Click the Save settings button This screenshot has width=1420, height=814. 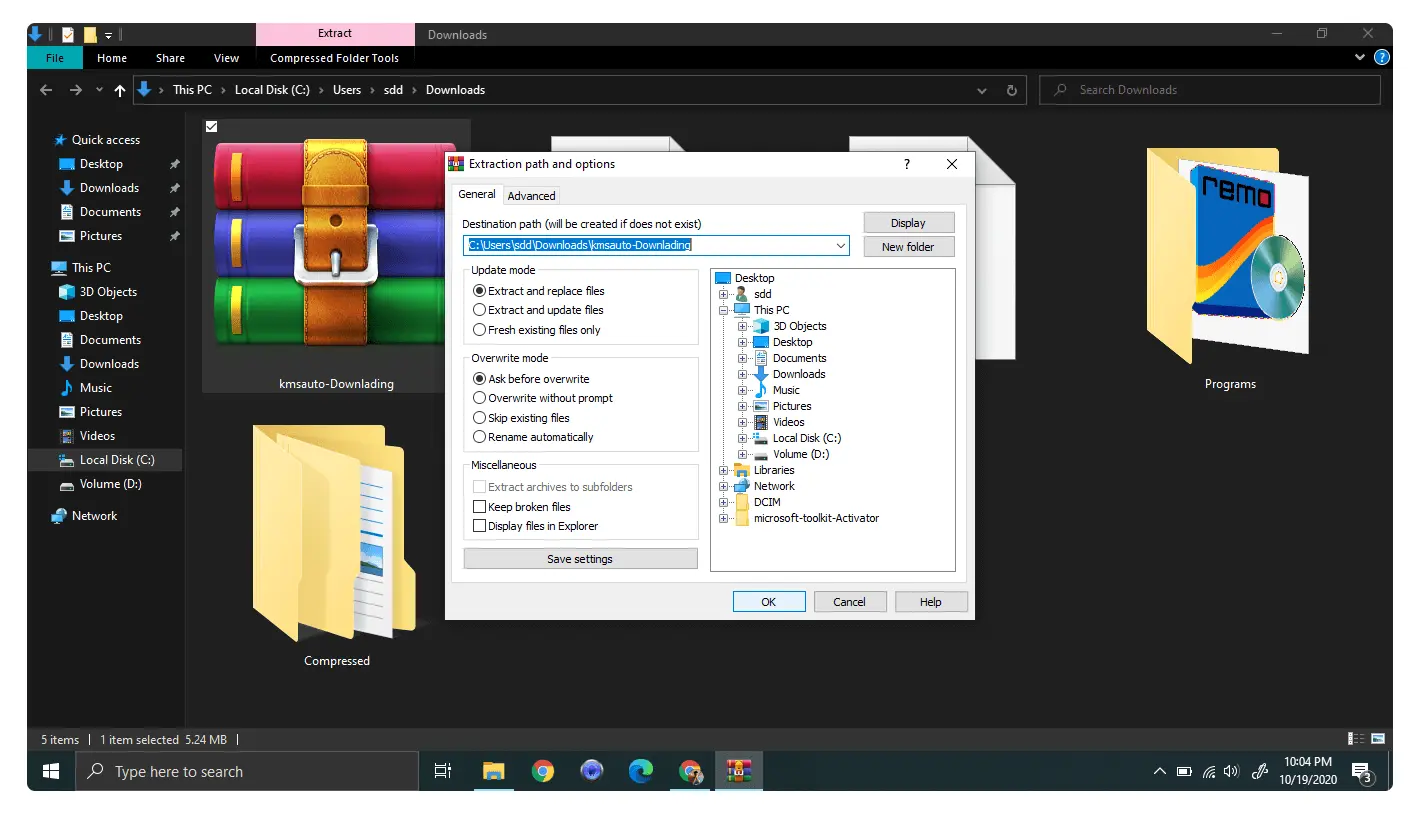580,559
